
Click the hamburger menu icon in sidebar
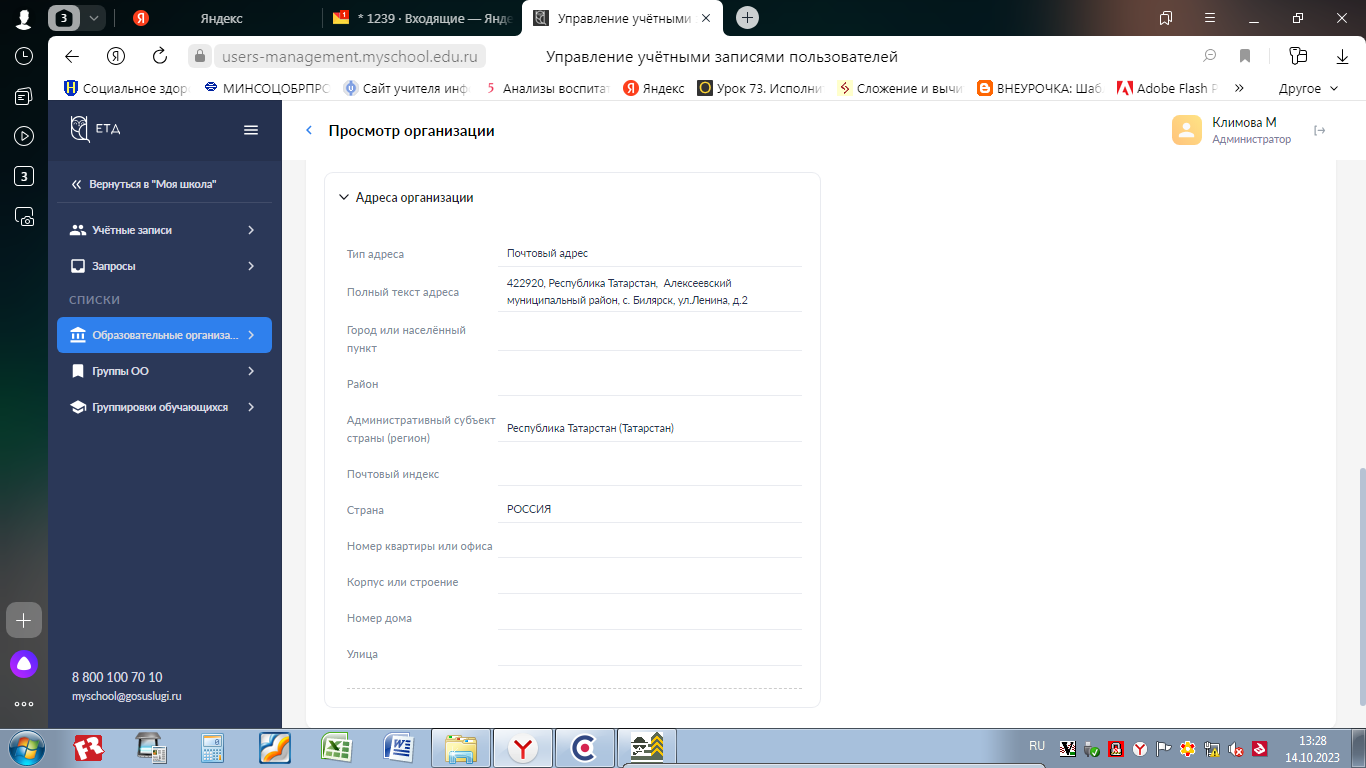251,130
